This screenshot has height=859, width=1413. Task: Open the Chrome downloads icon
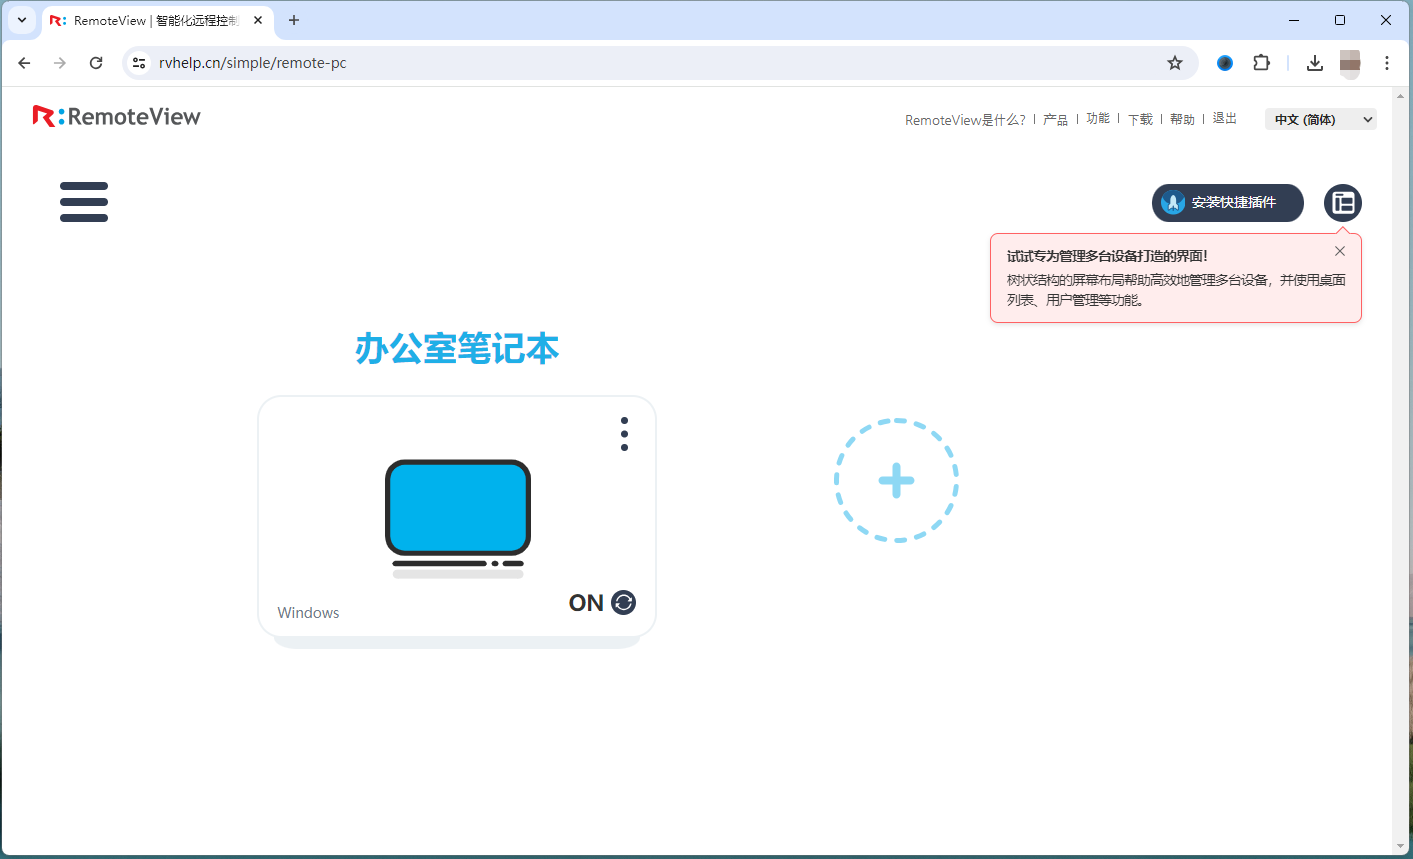(1315, 63)
